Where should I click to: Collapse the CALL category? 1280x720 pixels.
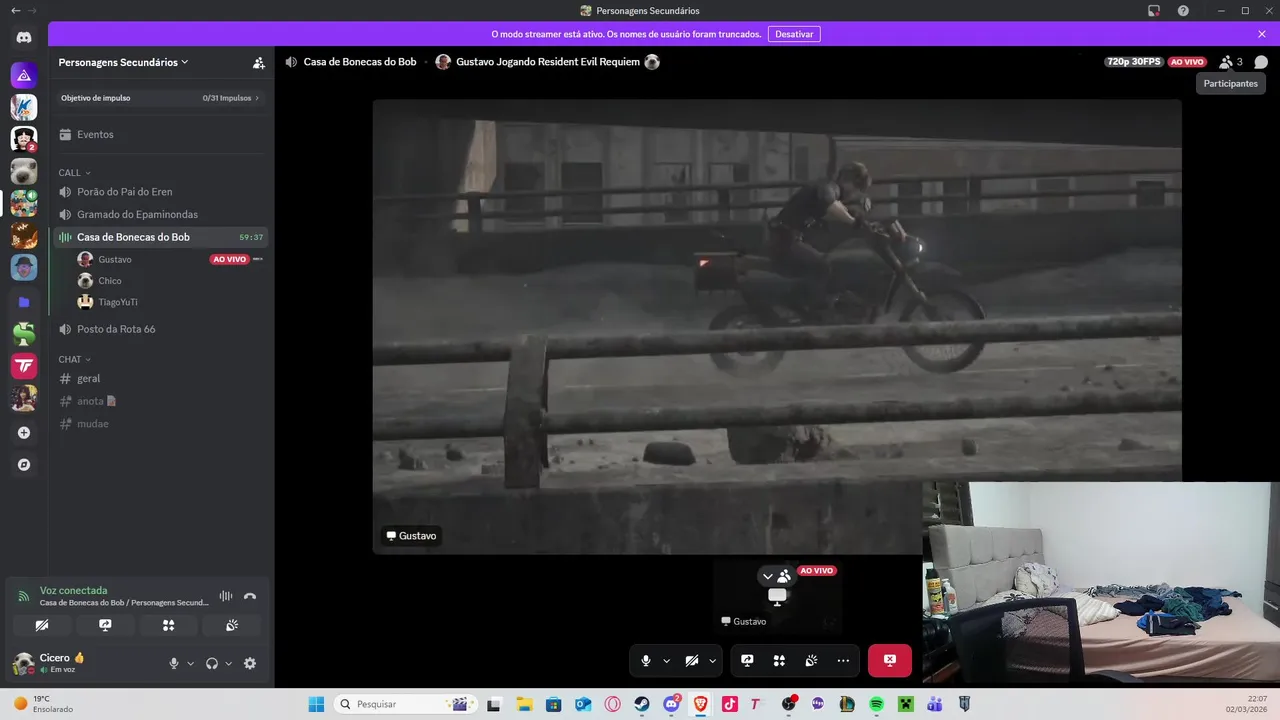point(75,173)
